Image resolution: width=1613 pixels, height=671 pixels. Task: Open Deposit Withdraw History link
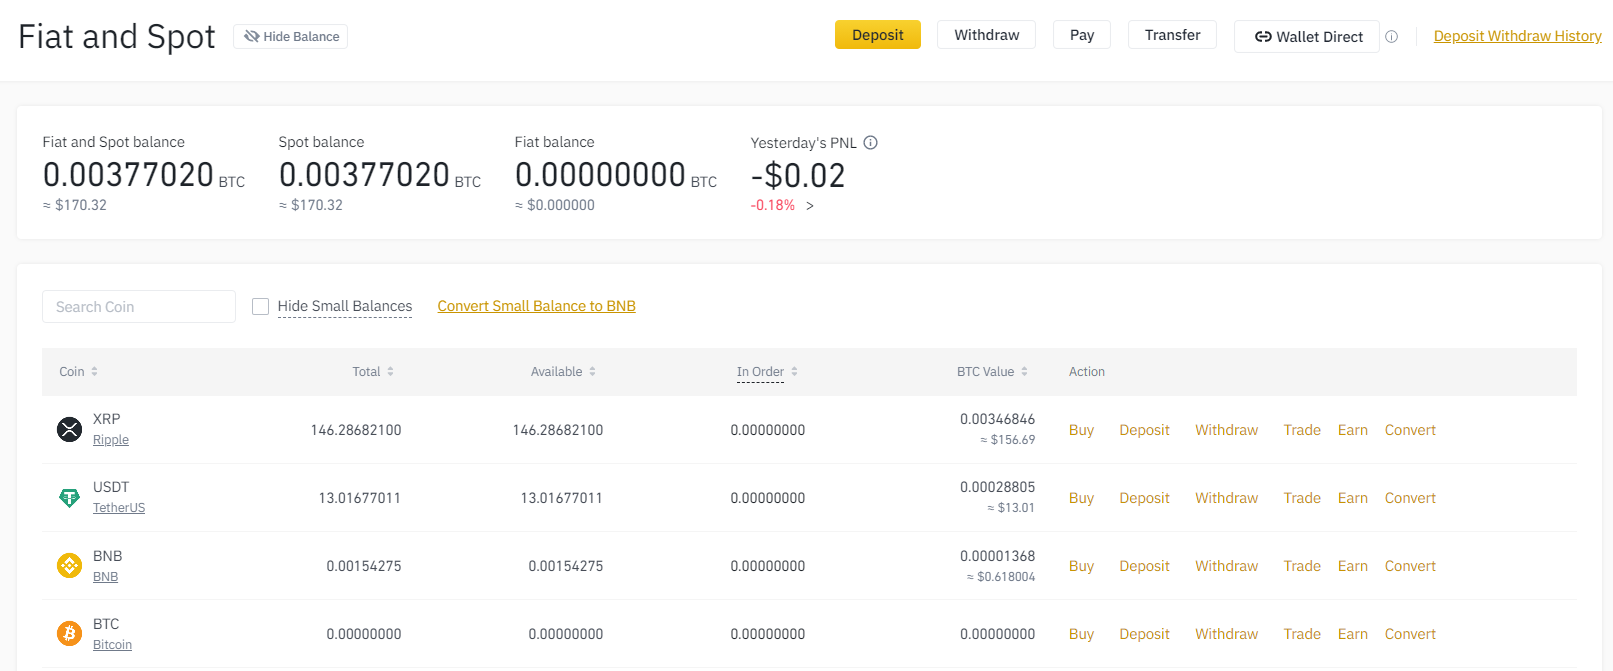tap(1517, 36)
